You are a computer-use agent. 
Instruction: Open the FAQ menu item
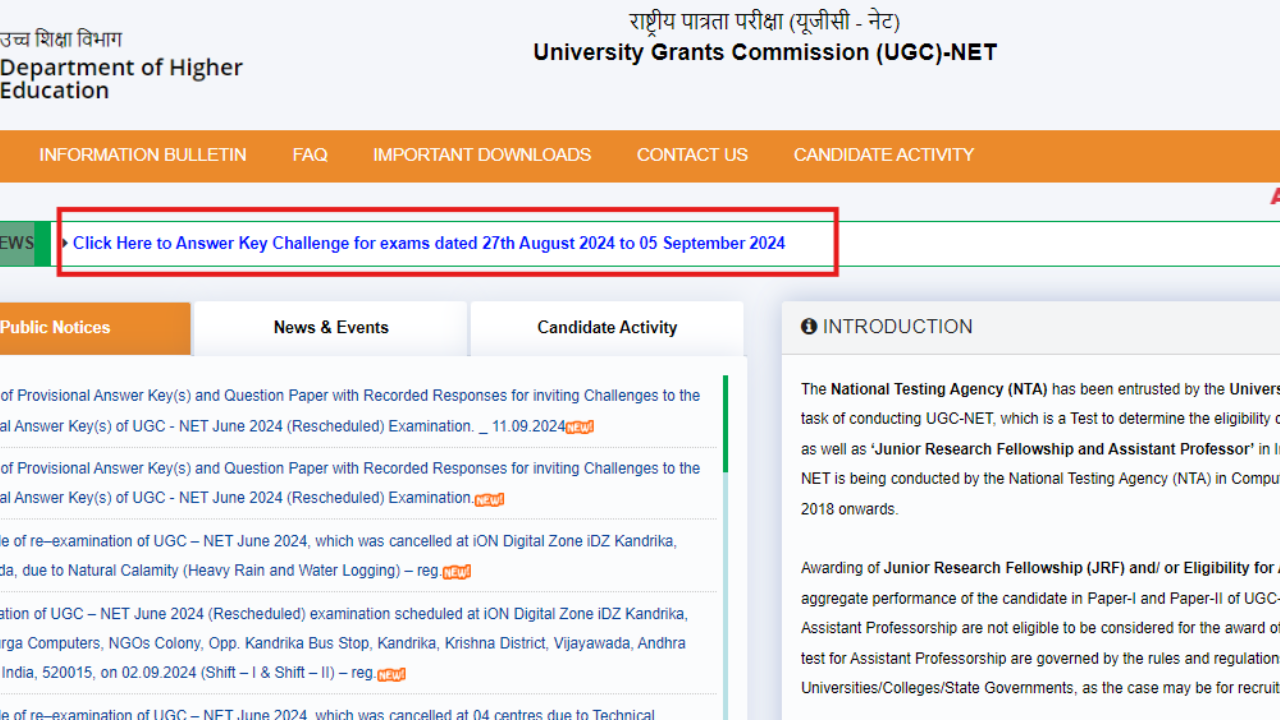pos(310,155)
